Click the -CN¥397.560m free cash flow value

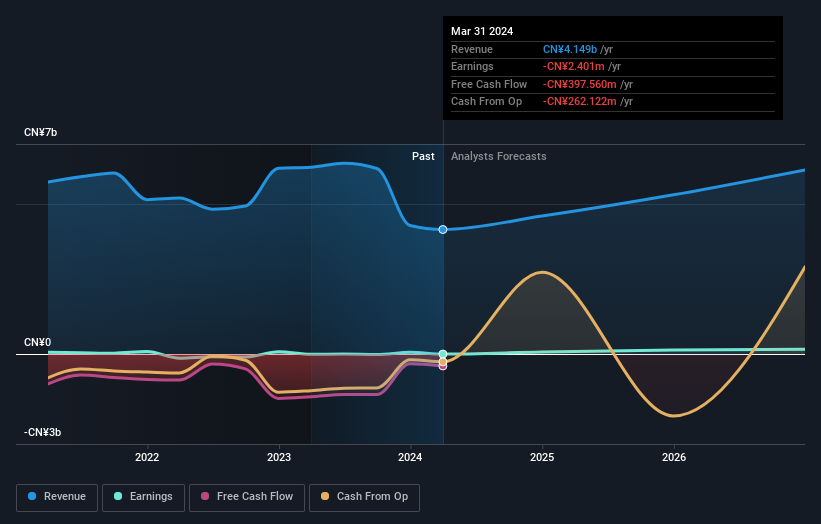pos(580,84)
